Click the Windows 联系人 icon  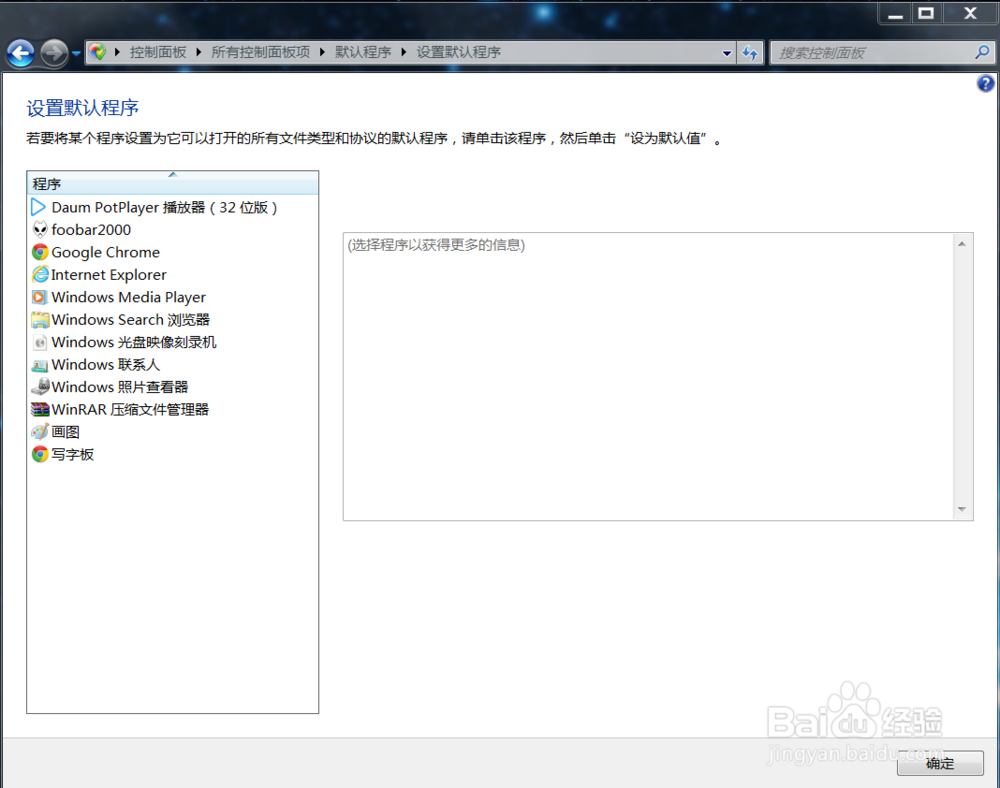[x=40, y=365]
